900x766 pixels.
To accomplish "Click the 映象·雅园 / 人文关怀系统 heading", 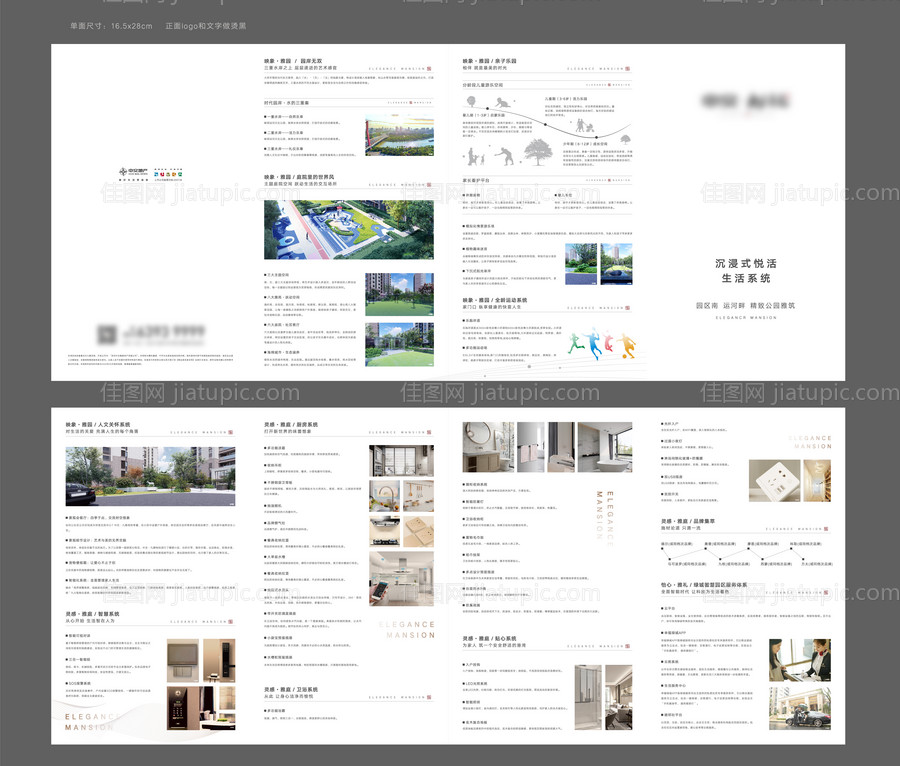I will [98, 424].
